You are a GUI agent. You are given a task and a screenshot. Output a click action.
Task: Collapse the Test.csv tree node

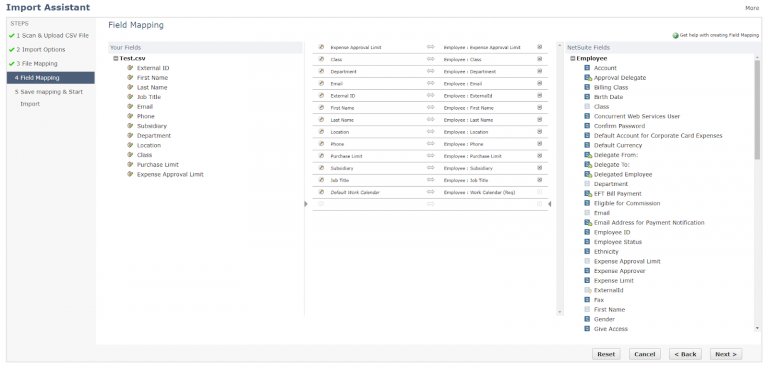coord(116,58)
